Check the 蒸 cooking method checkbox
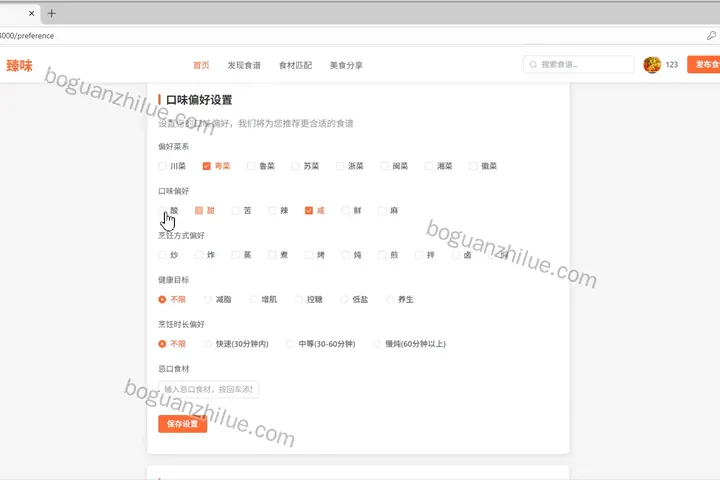 (236, 255)
